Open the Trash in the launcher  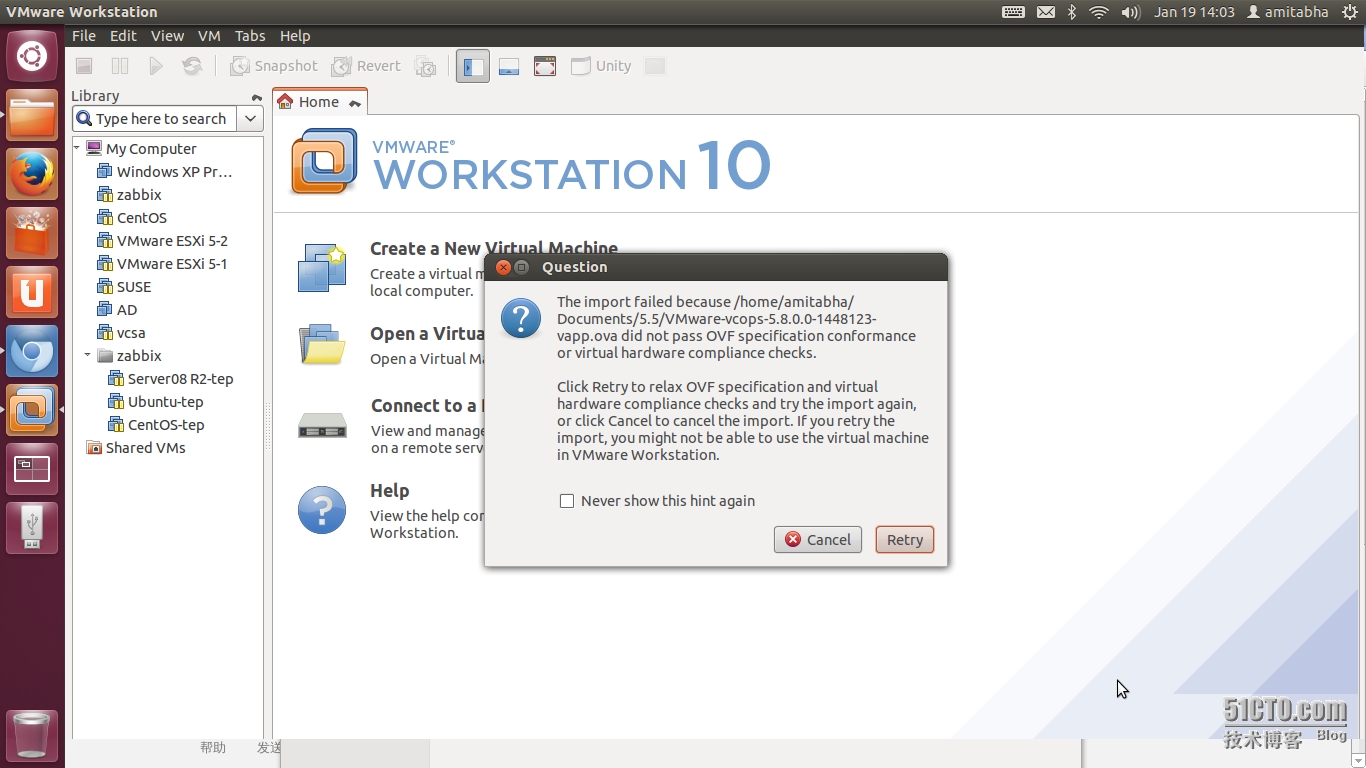(x=32, y=736)
